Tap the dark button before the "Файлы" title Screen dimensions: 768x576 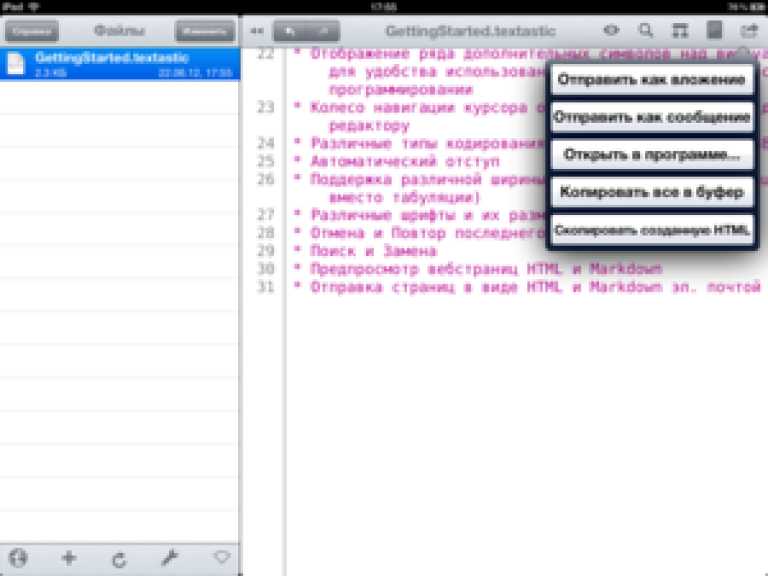click(32, 31)
